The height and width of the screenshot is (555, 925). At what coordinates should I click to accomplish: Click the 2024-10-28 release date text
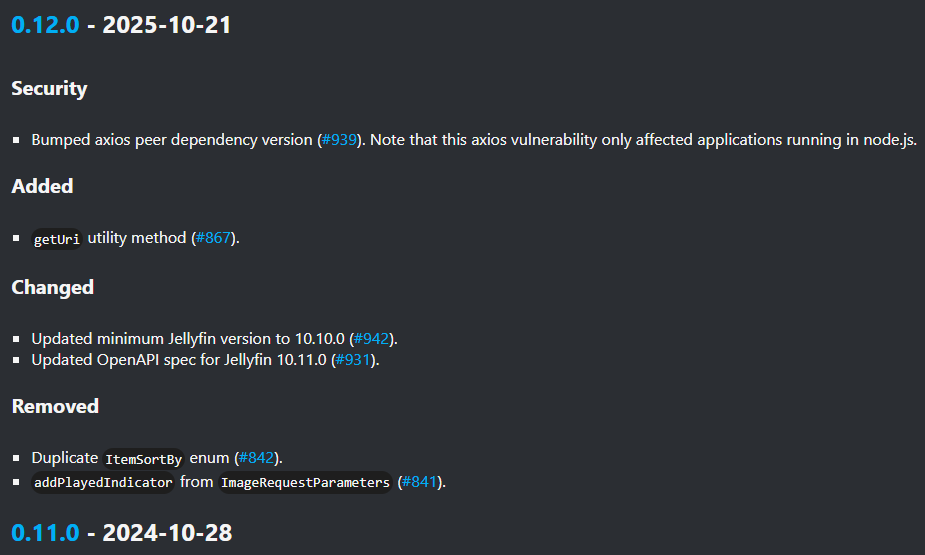point(166,533)
